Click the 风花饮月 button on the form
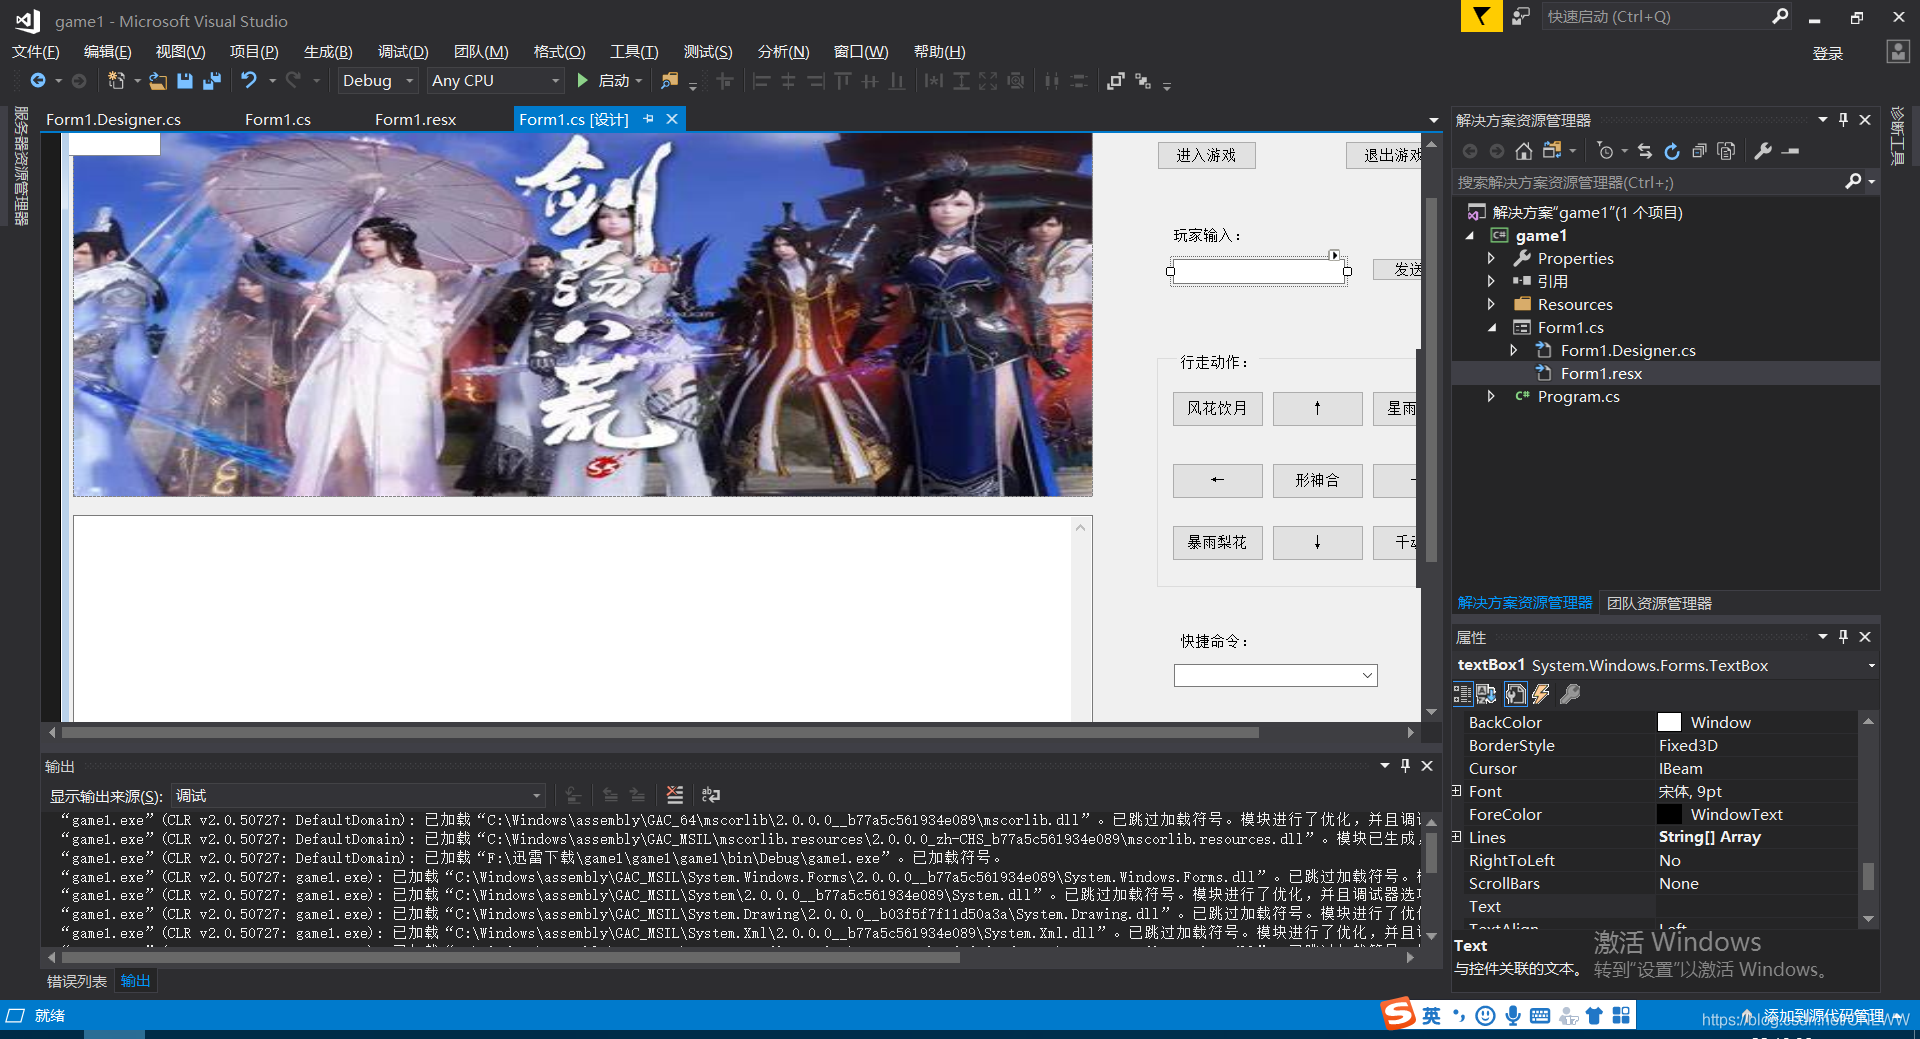The image size is (1920, 1039). (1217, 408)
